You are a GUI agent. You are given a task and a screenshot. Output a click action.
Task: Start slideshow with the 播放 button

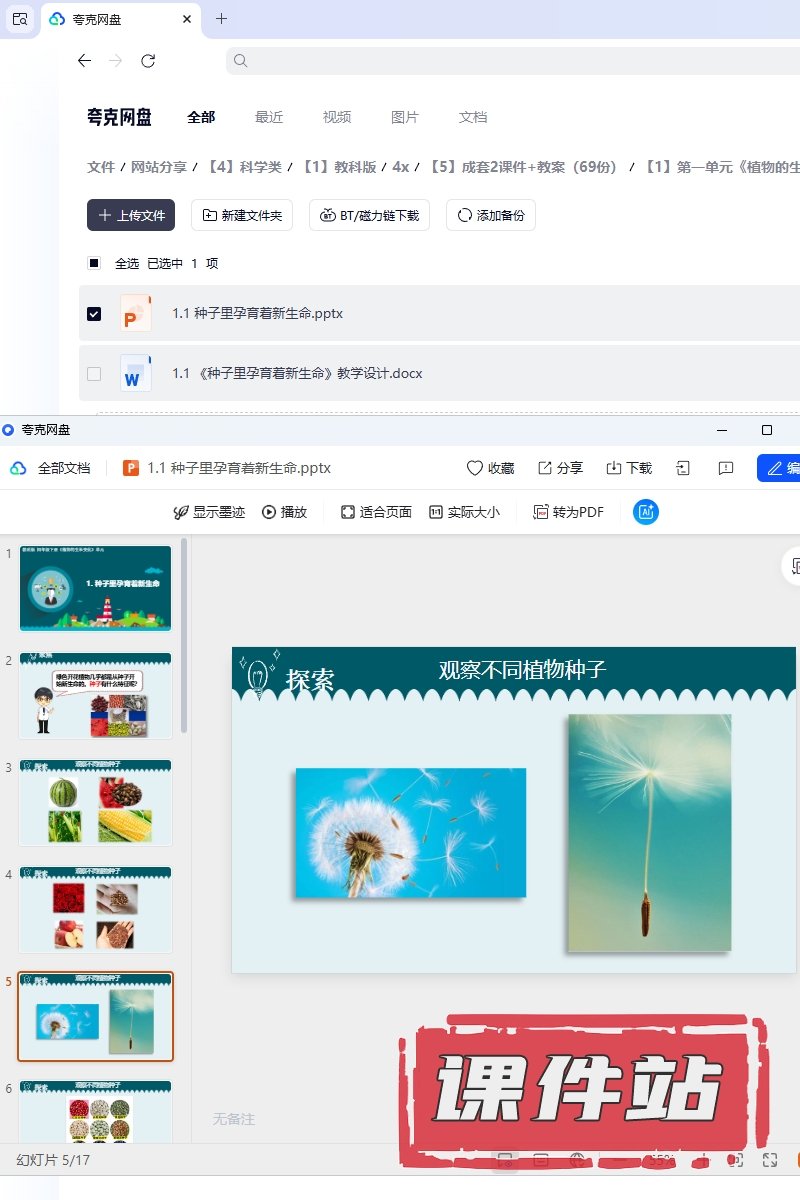[284, 512]
